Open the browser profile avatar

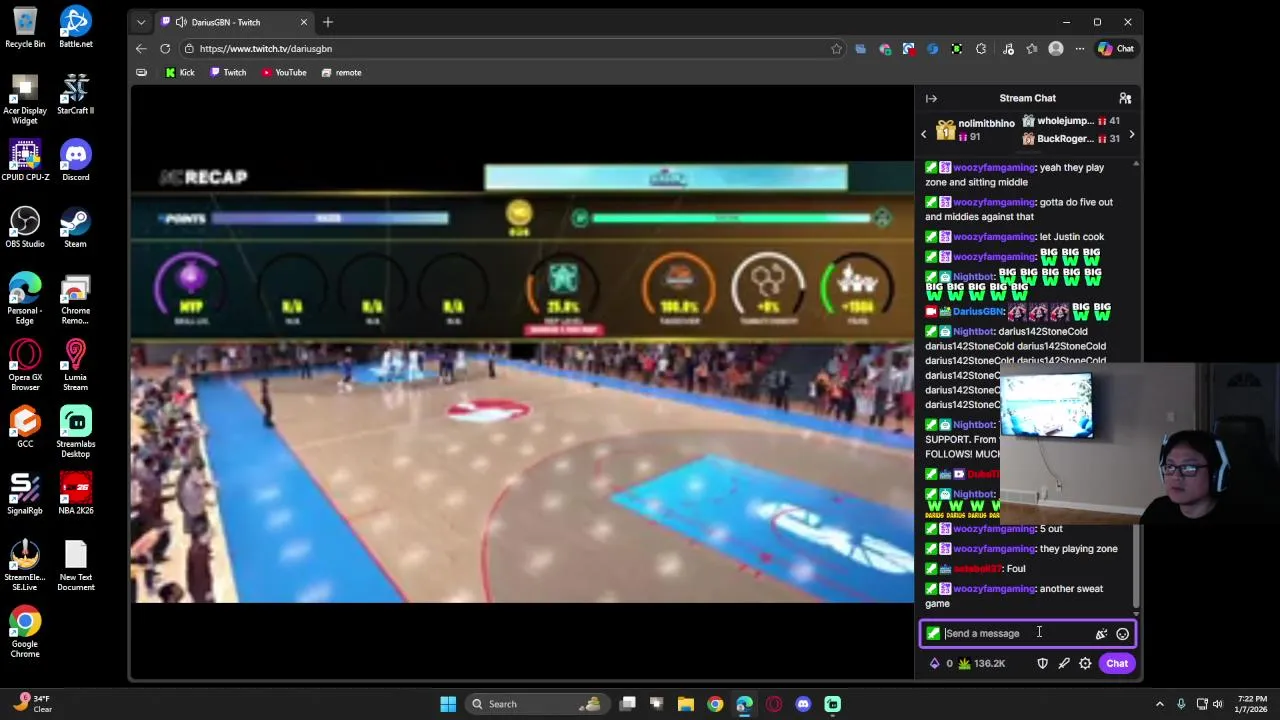[1056, 48]
